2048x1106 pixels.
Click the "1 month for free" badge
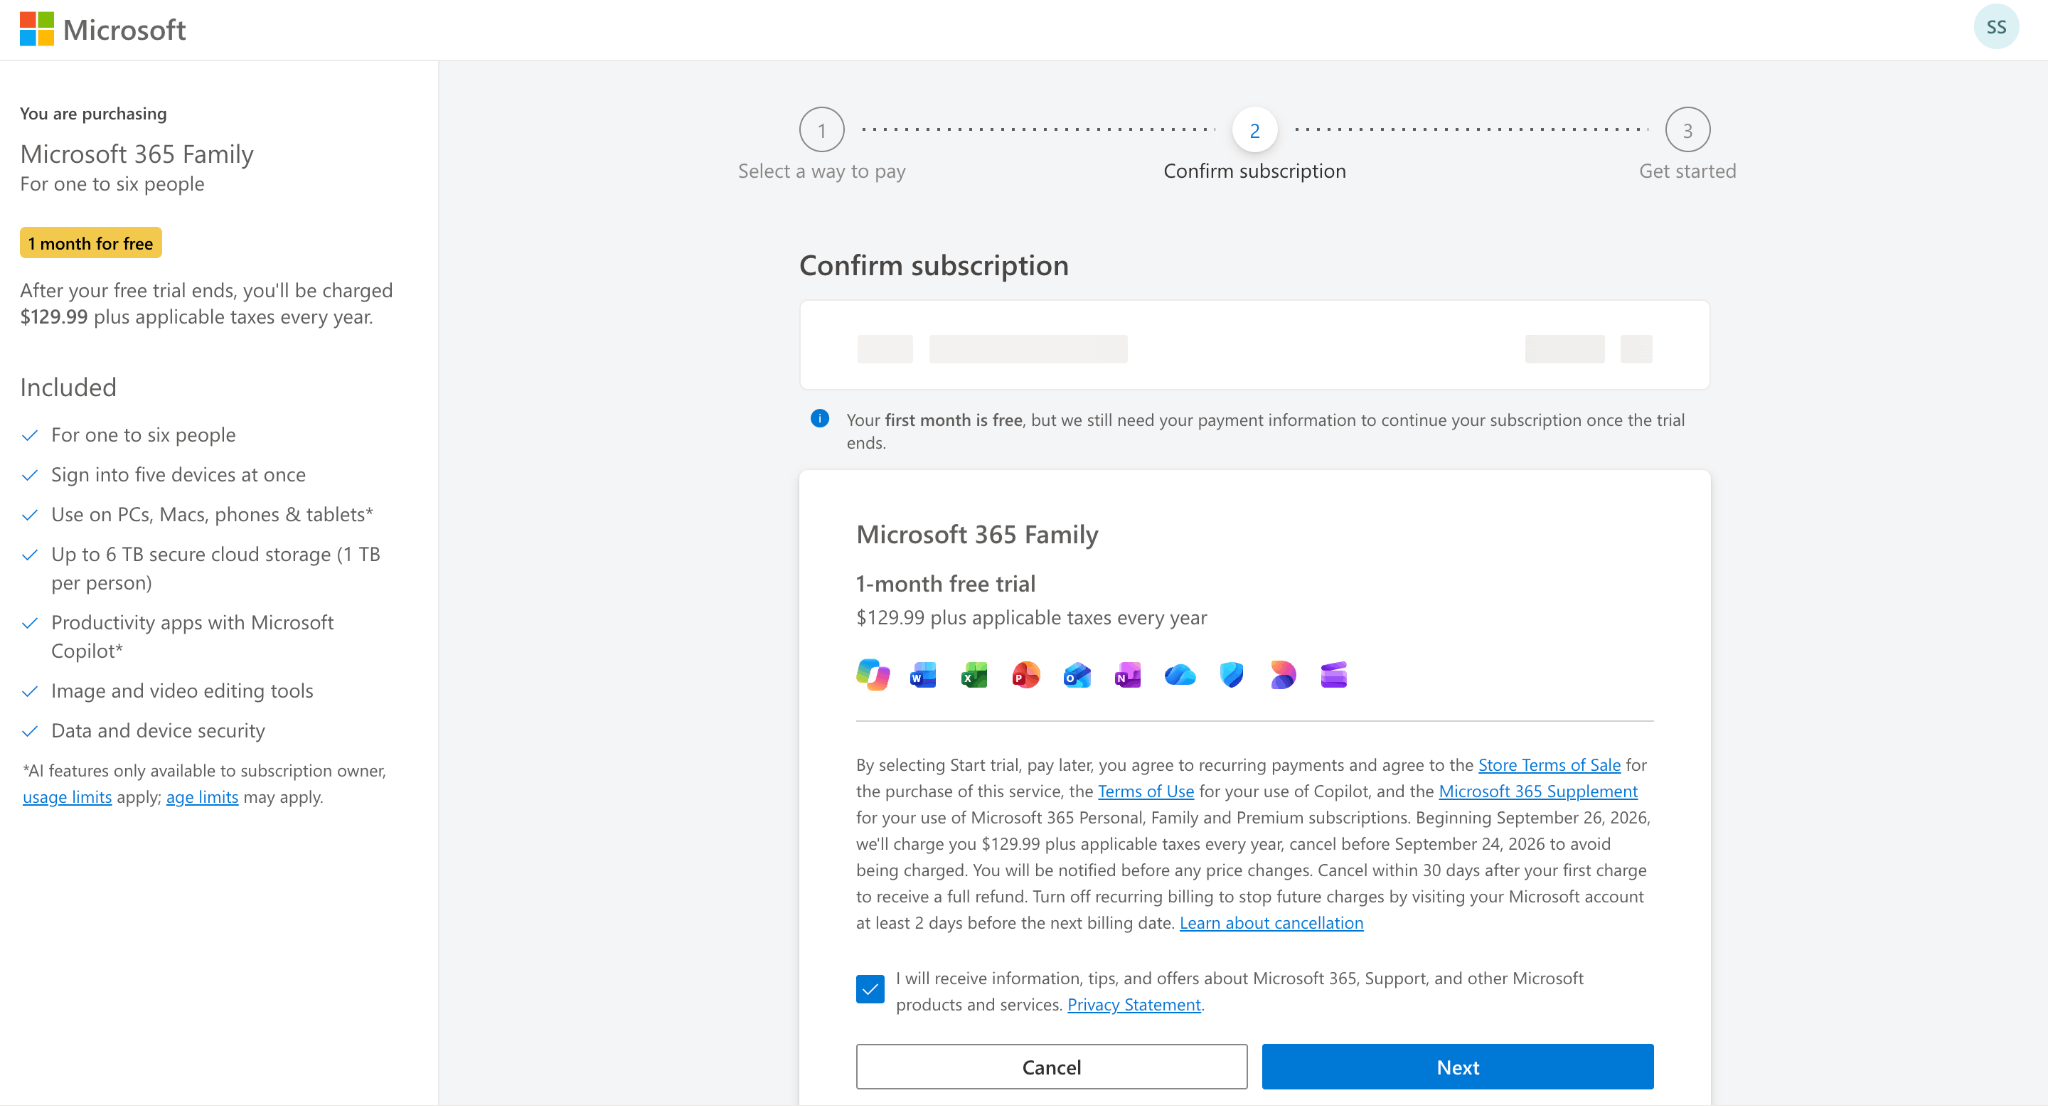91,243
